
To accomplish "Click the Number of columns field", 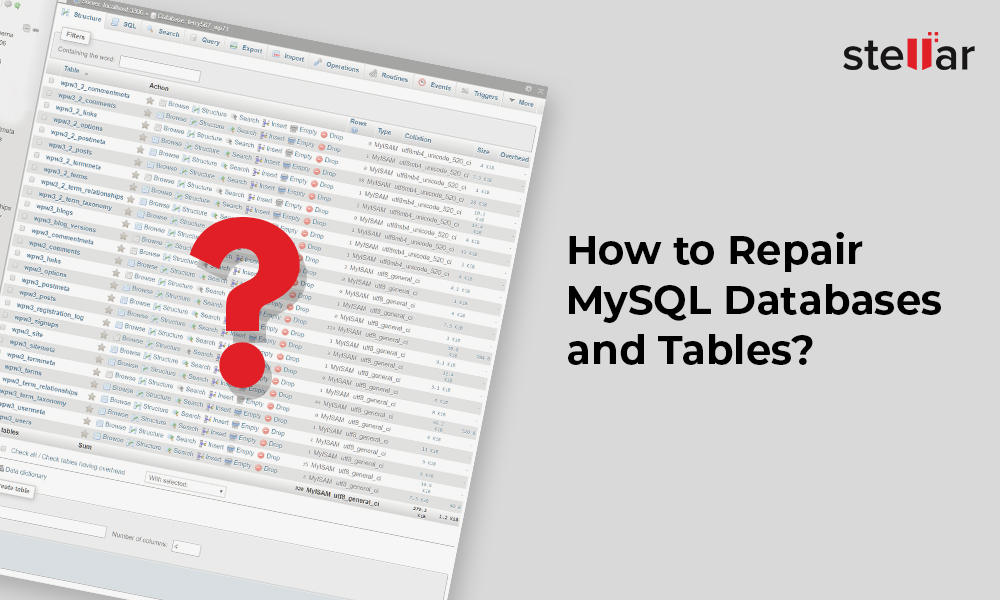I will click(186, 548).
